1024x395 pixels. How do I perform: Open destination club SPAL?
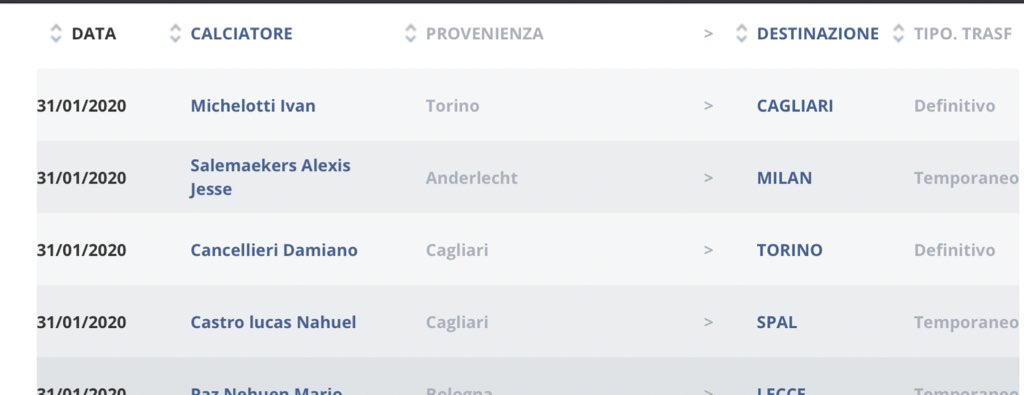[x=776, y=323]
